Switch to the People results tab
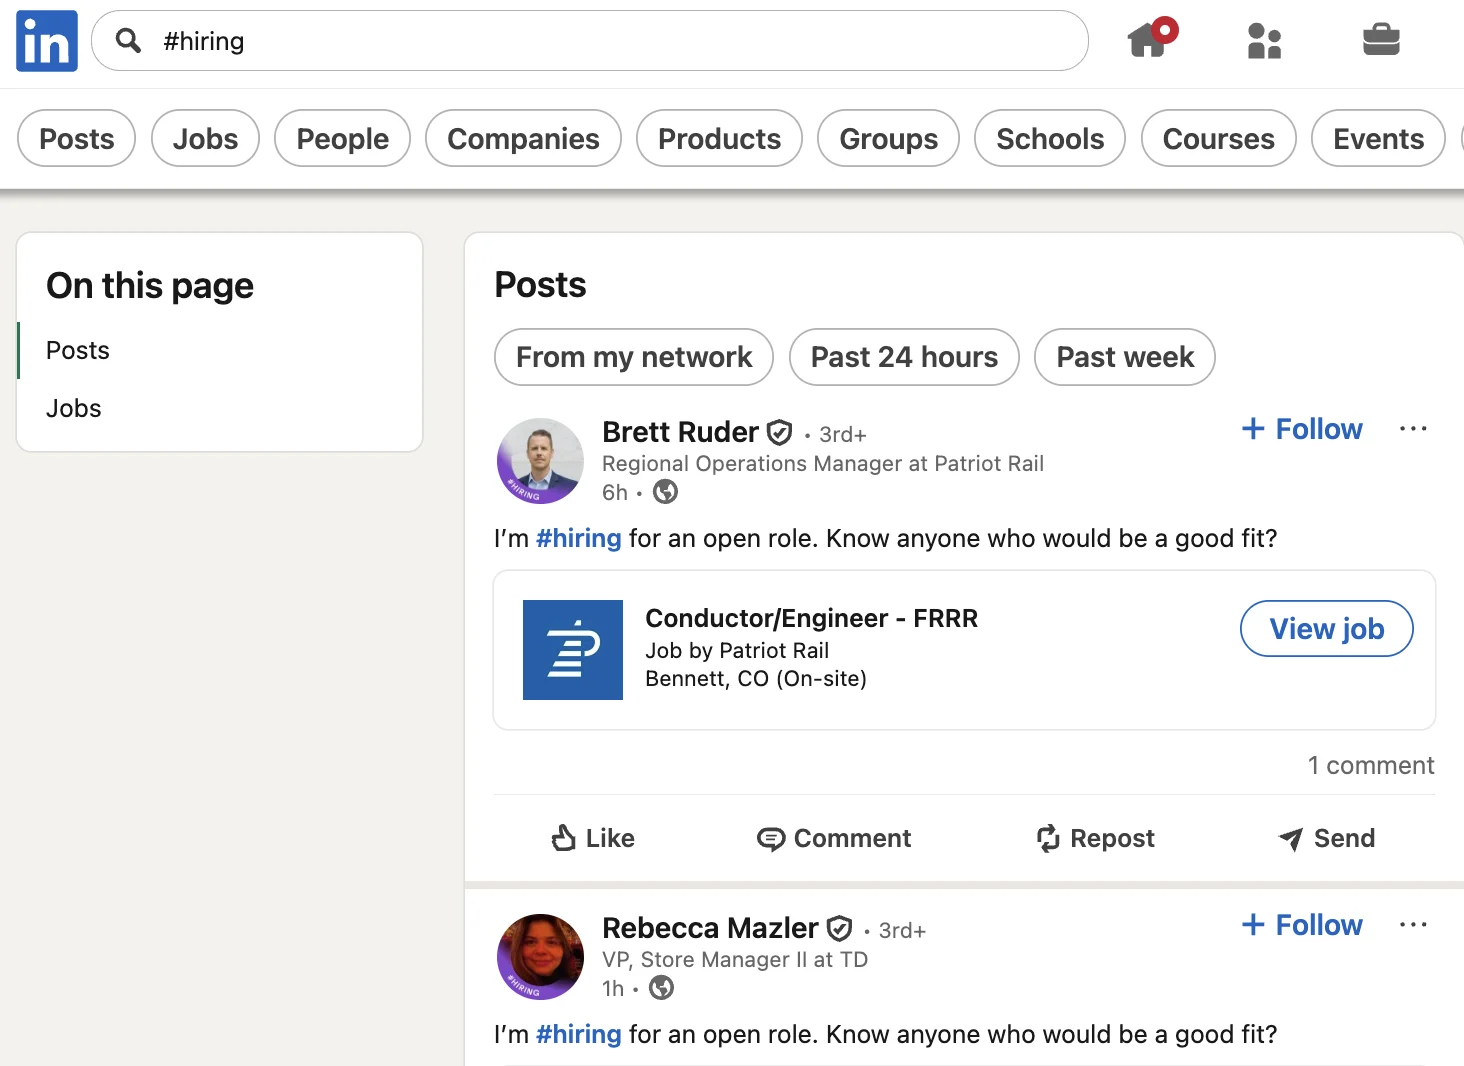This screenshot has height=1066, width=1464. (342, 138)
